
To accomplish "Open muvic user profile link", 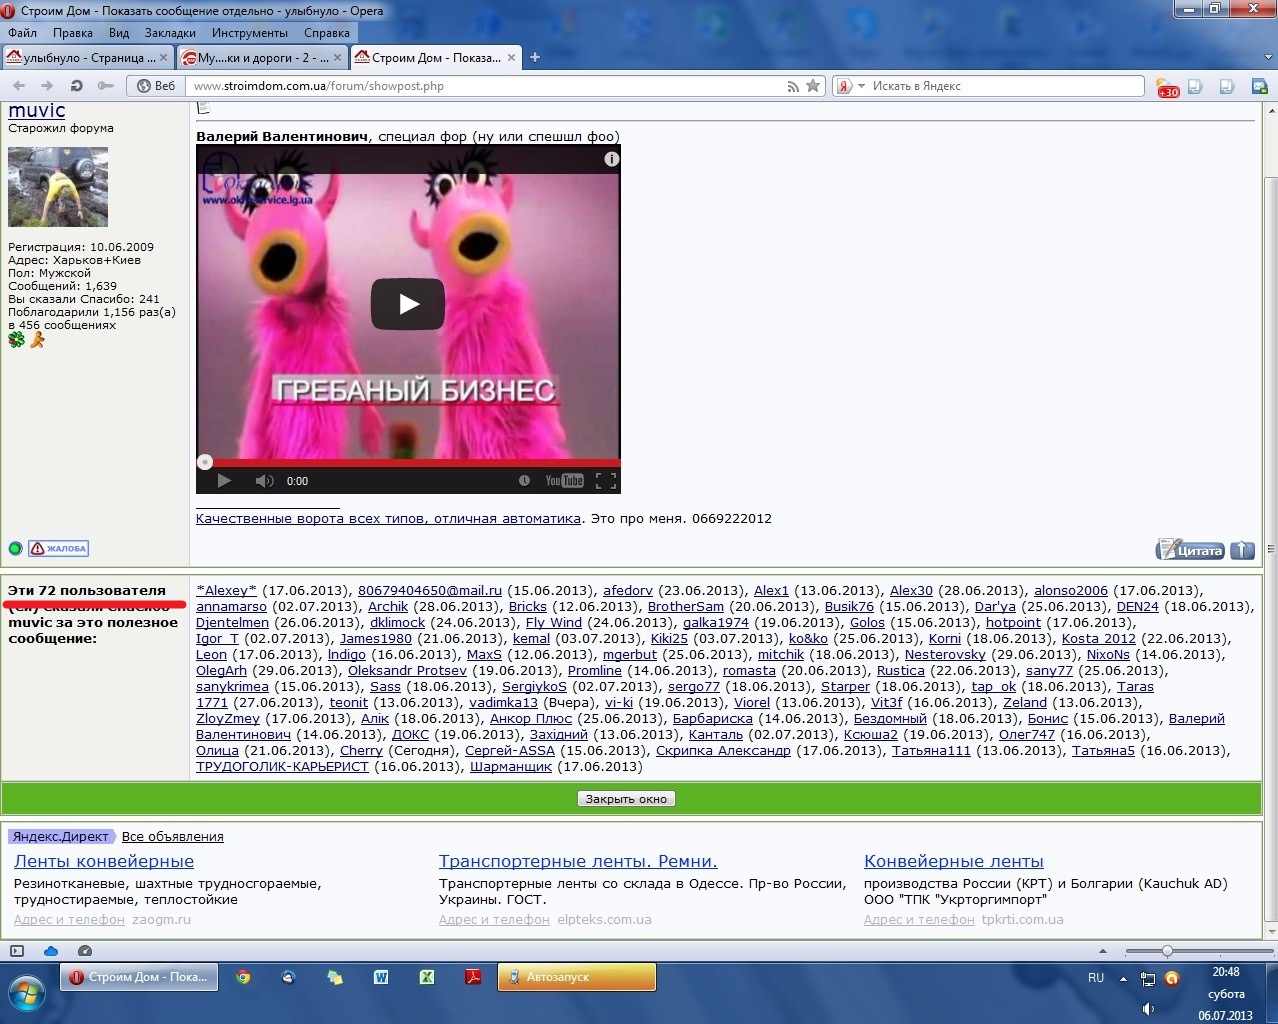I will coord(37,111).
